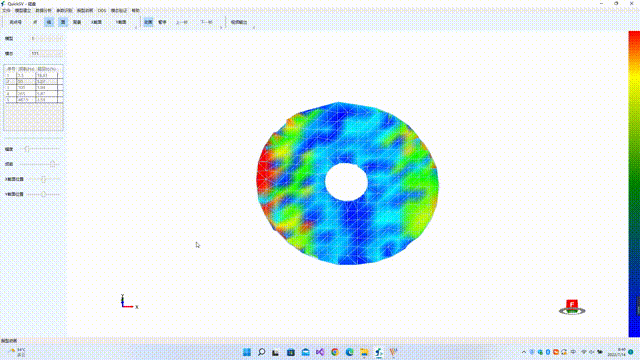Viewport: 640px width, 360px height.
Task: Open the model number combo box
Action: (x=47, y=38)
